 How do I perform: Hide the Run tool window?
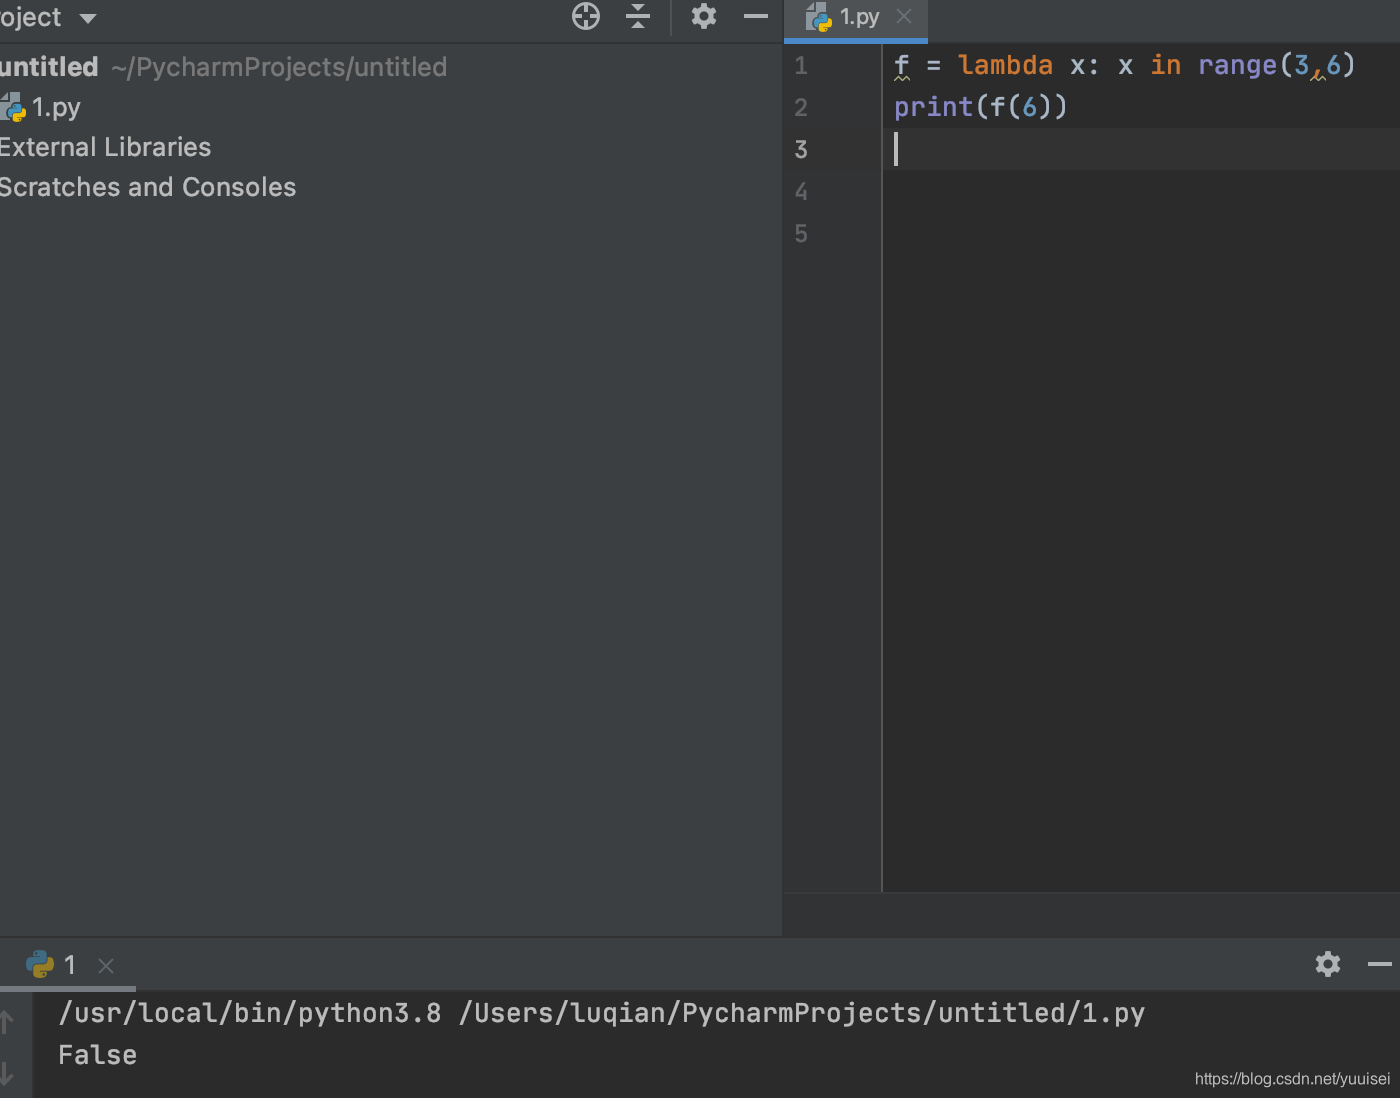(x=1380, y=964)
